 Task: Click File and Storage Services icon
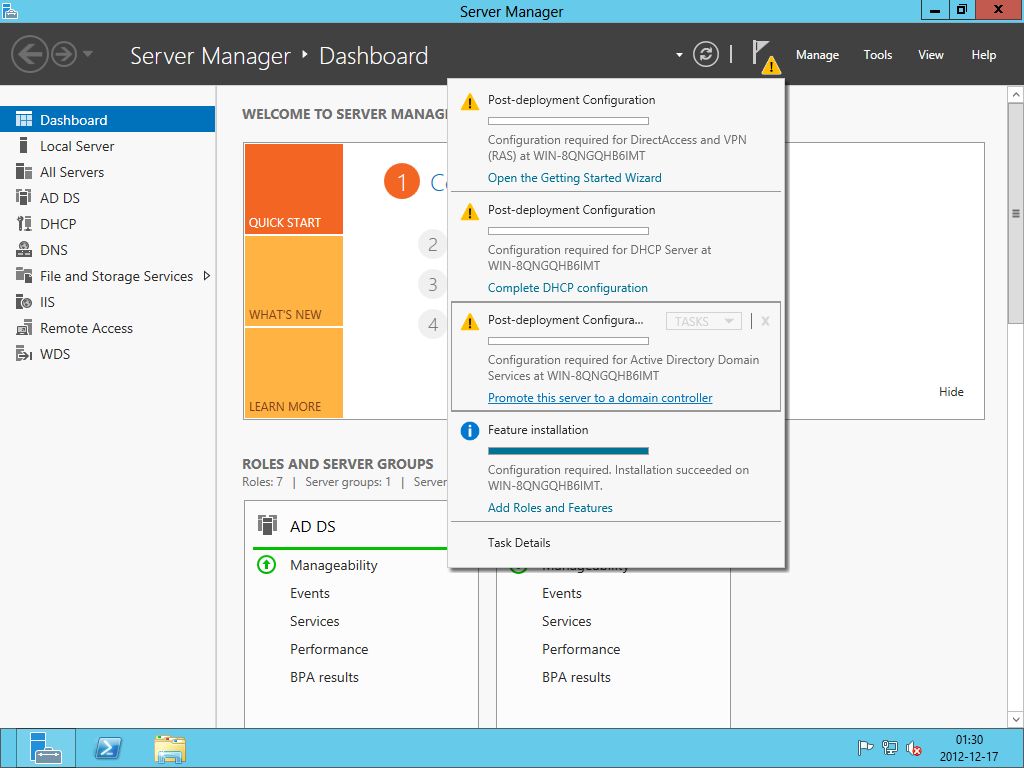click(24, 276)
